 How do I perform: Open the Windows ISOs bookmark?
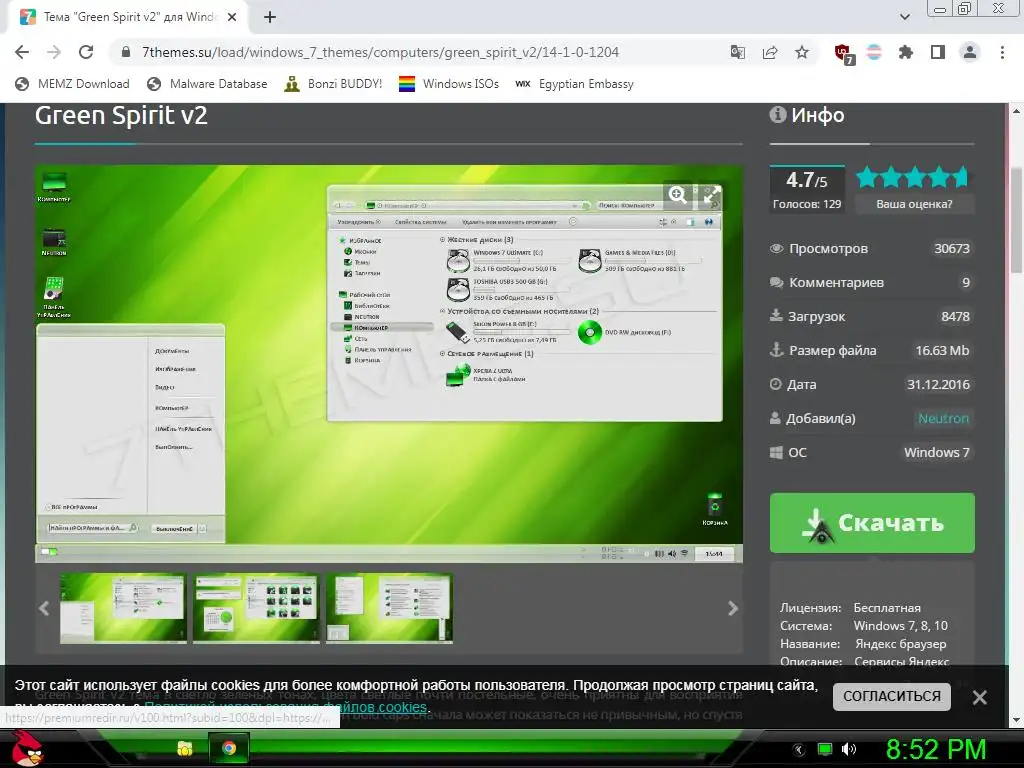click(x=449, y=84)
